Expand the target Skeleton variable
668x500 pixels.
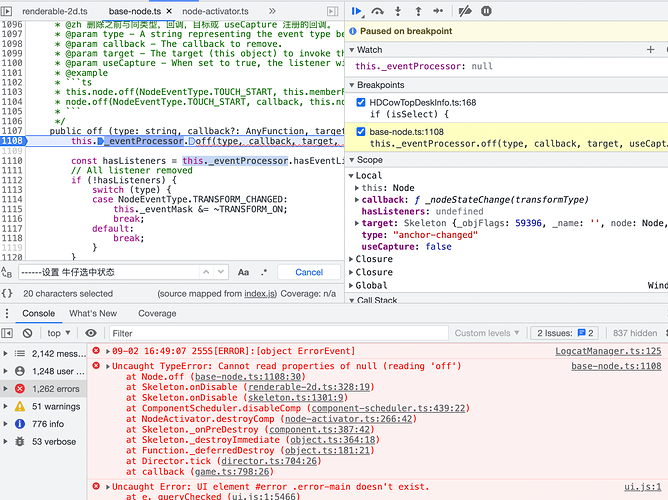click(x=357, y=223)
